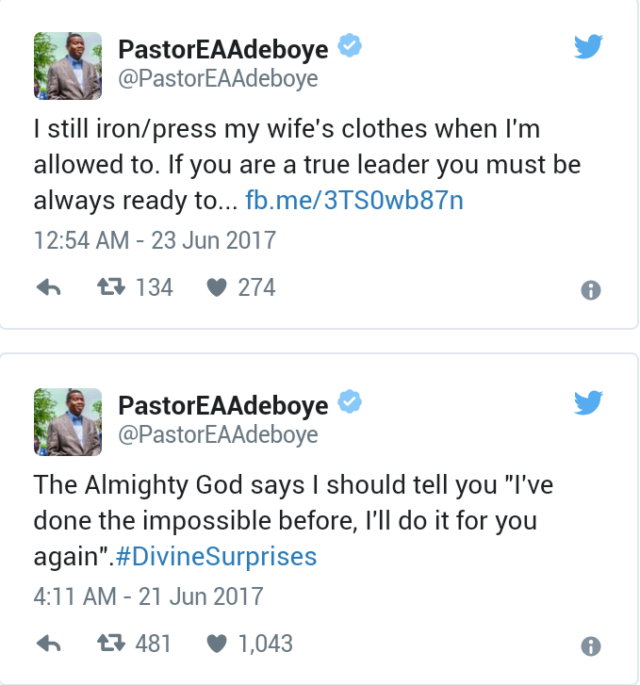The image size is (640, 685).
Task: Open the #DivineSurprises hashtag
Action: pos(216,557)
